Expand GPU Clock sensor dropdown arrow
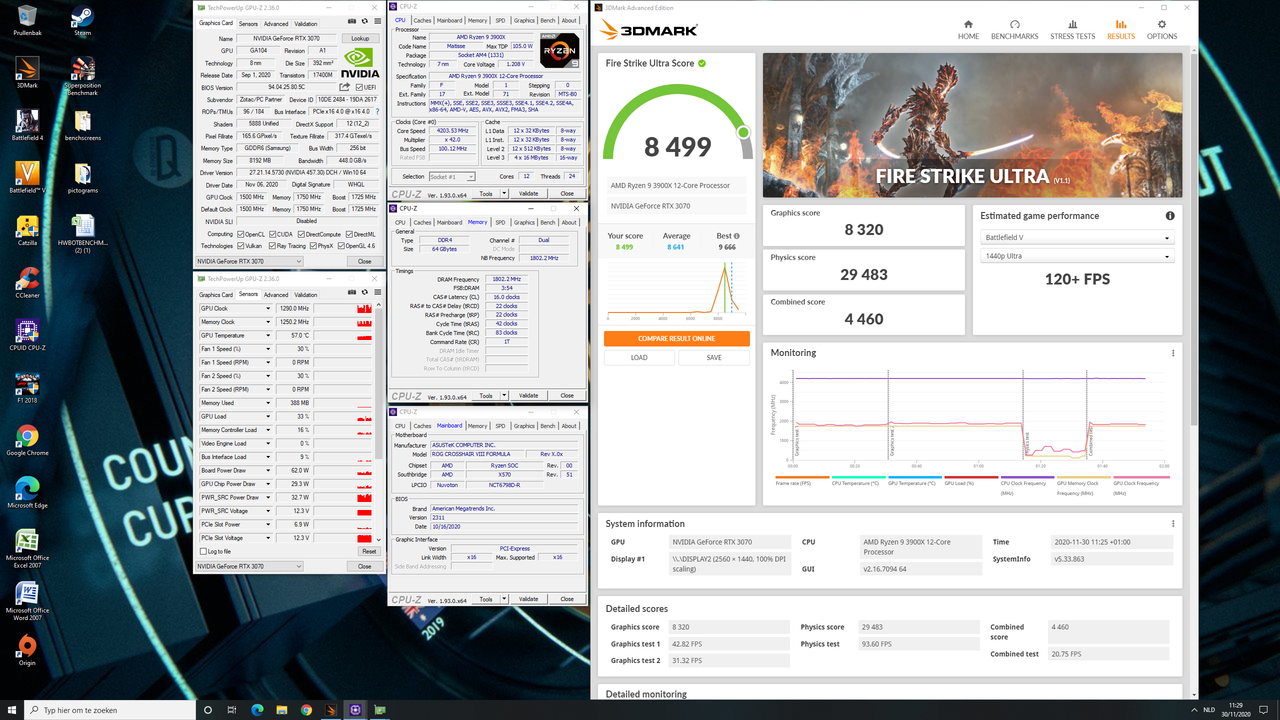 268,309
